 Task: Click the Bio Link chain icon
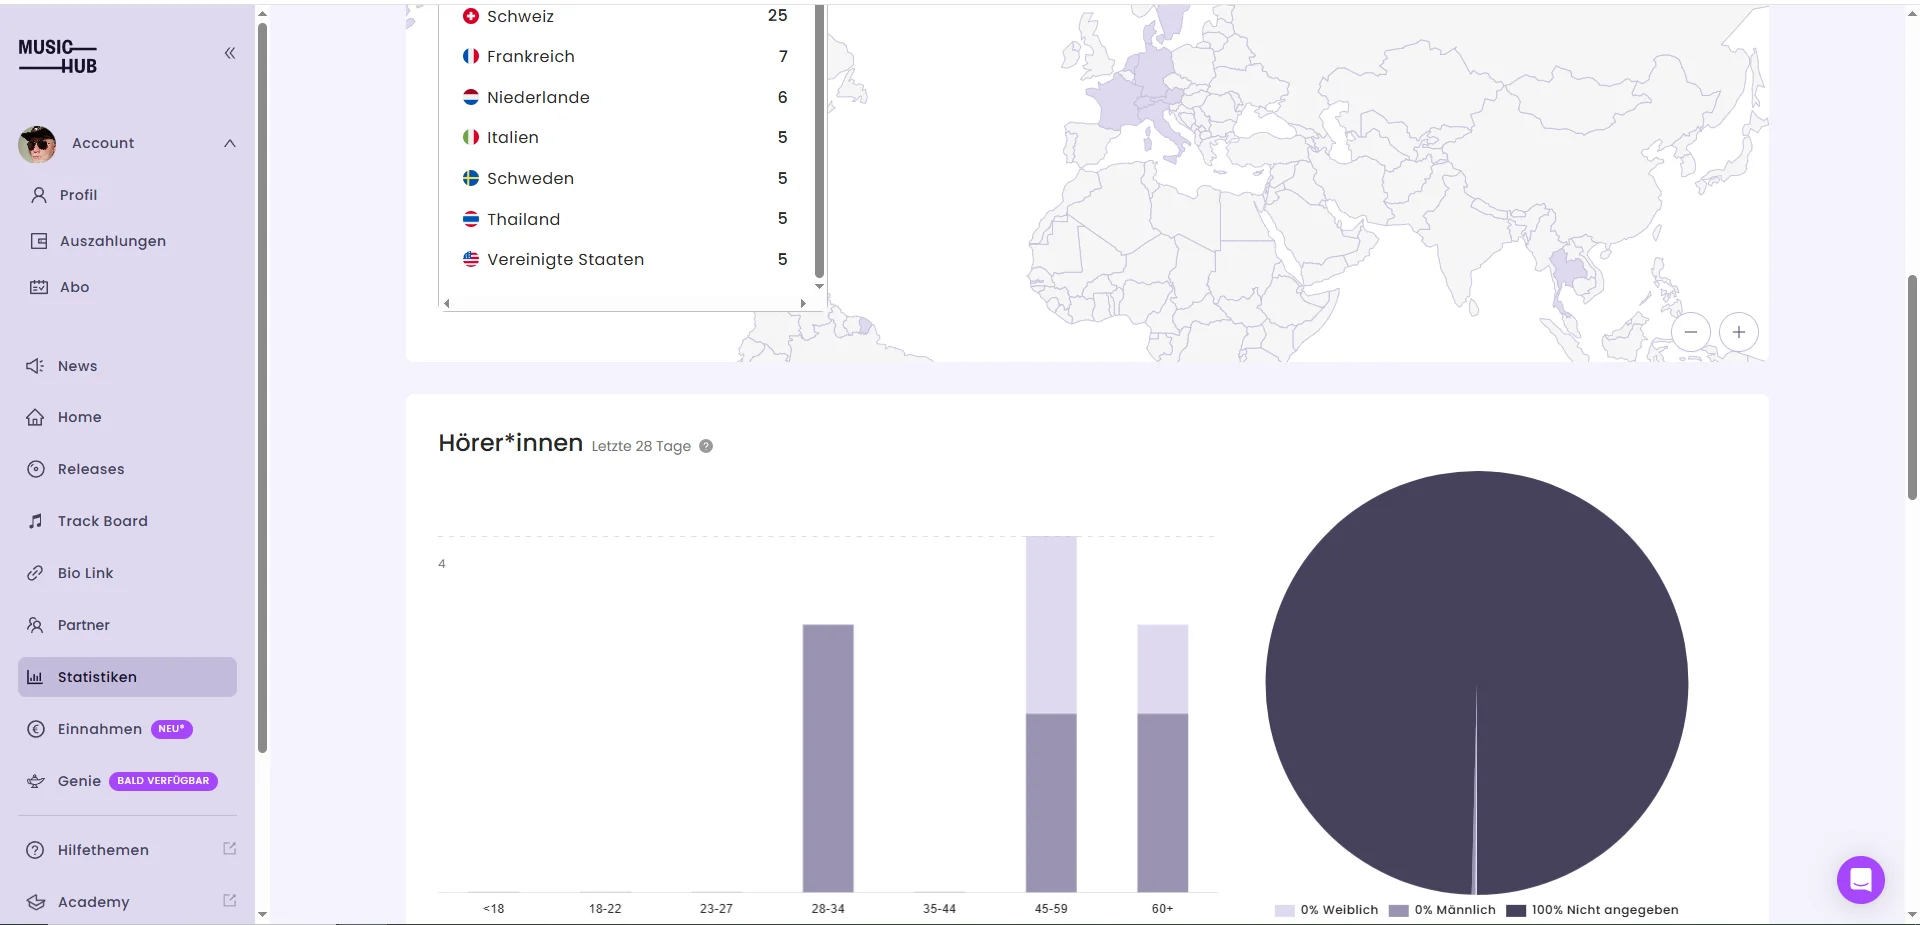coord(35,573)
